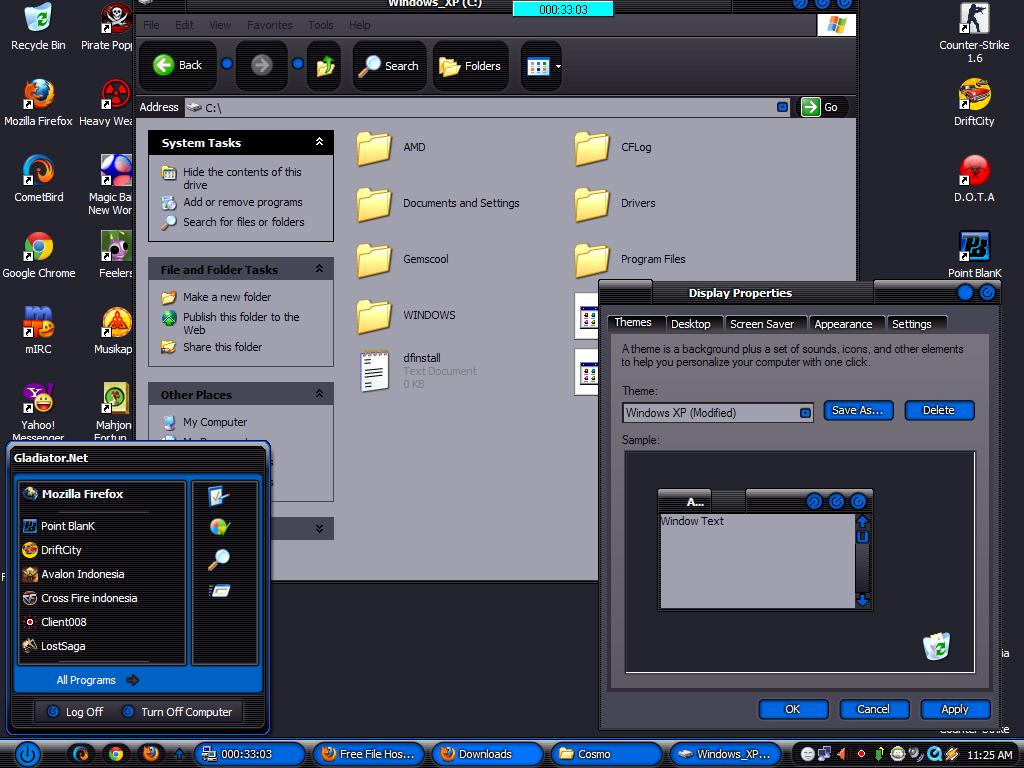Select the CFLog folder

click(x=613, y=148)
